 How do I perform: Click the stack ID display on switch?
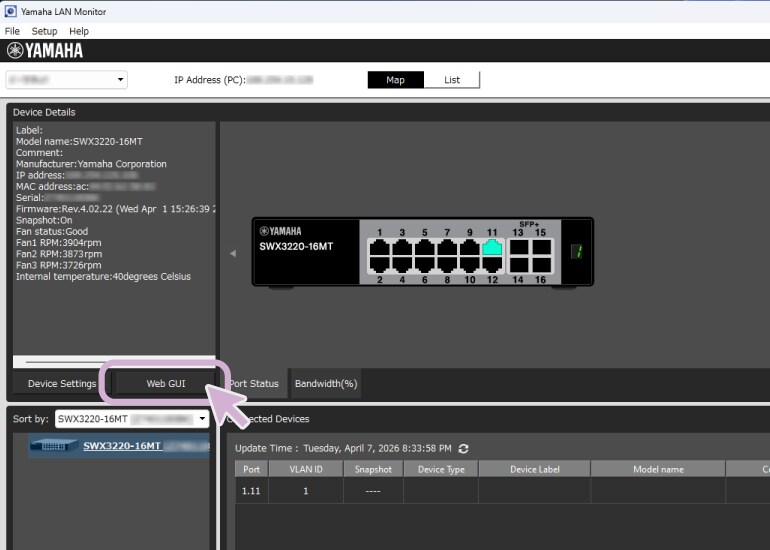[577, 251]
